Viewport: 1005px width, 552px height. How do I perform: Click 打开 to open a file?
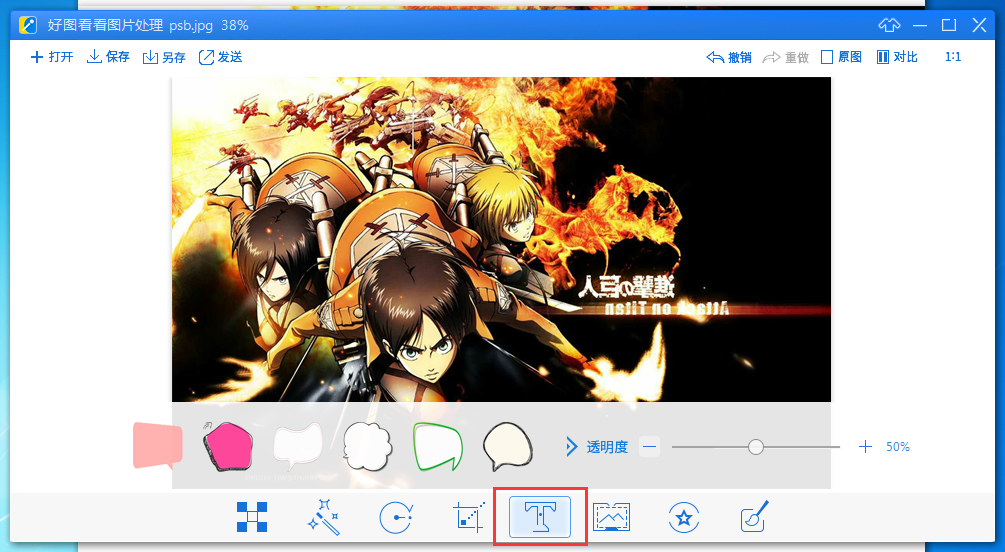[51, 57]
